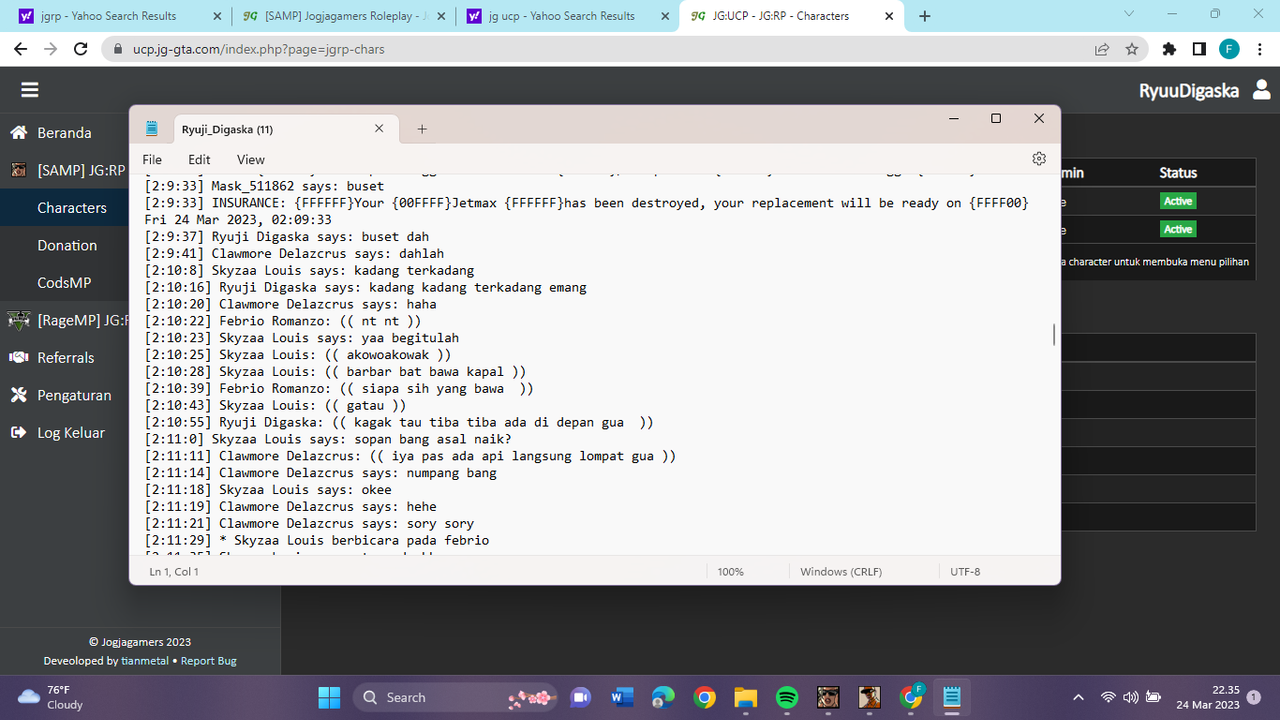Click the [RageMP] GTA V icon

[18, 320]
